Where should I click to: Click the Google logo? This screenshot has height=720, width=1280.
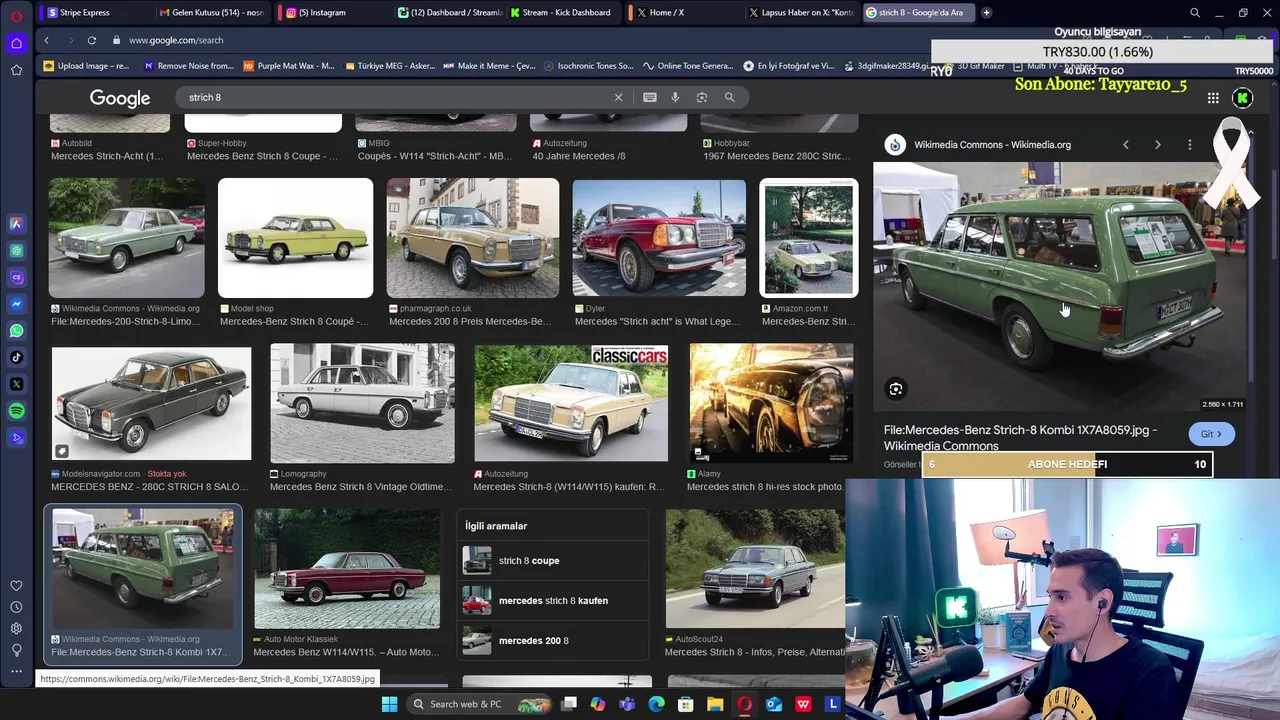[120, 98]
